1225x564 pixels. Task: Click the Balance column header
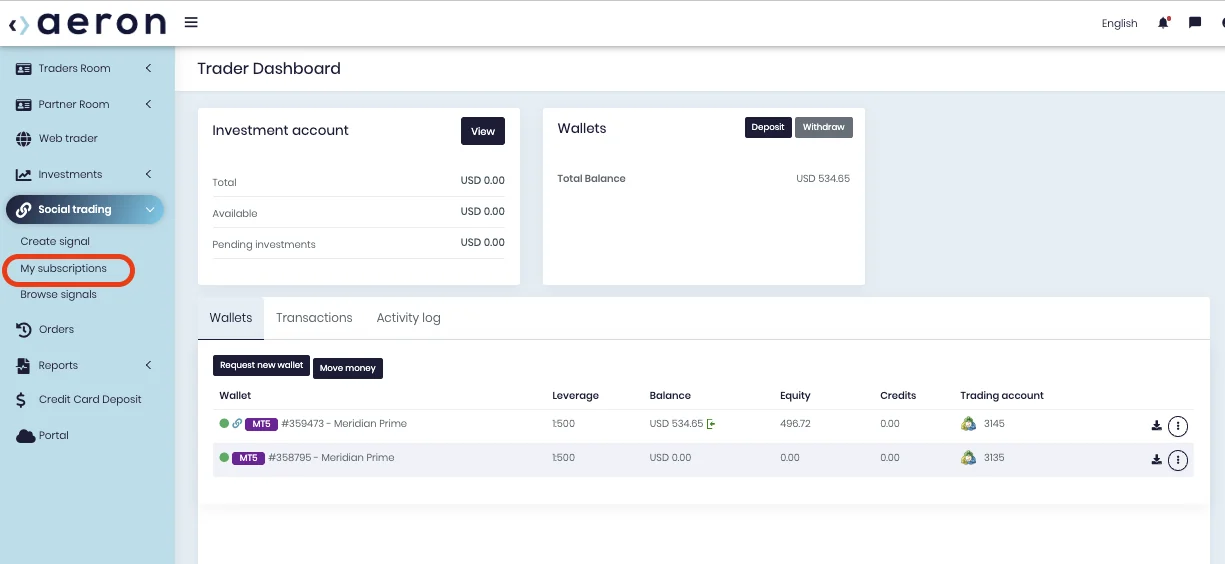pos(670,396)
